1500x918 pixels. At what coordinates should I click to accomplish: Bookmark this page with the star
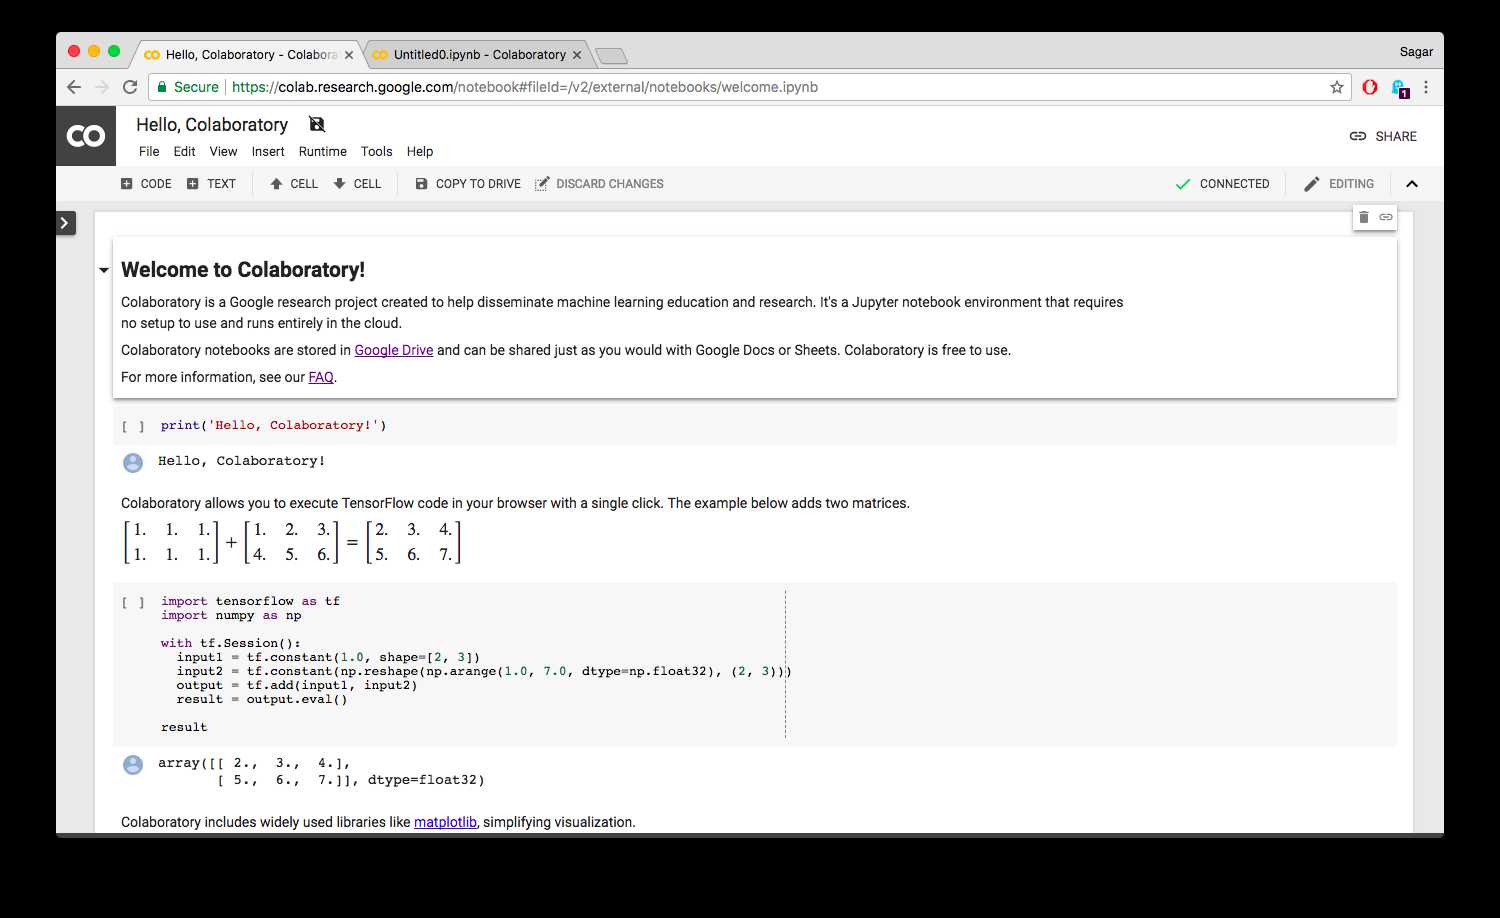pyautogui.click(x=1337, y=87)
